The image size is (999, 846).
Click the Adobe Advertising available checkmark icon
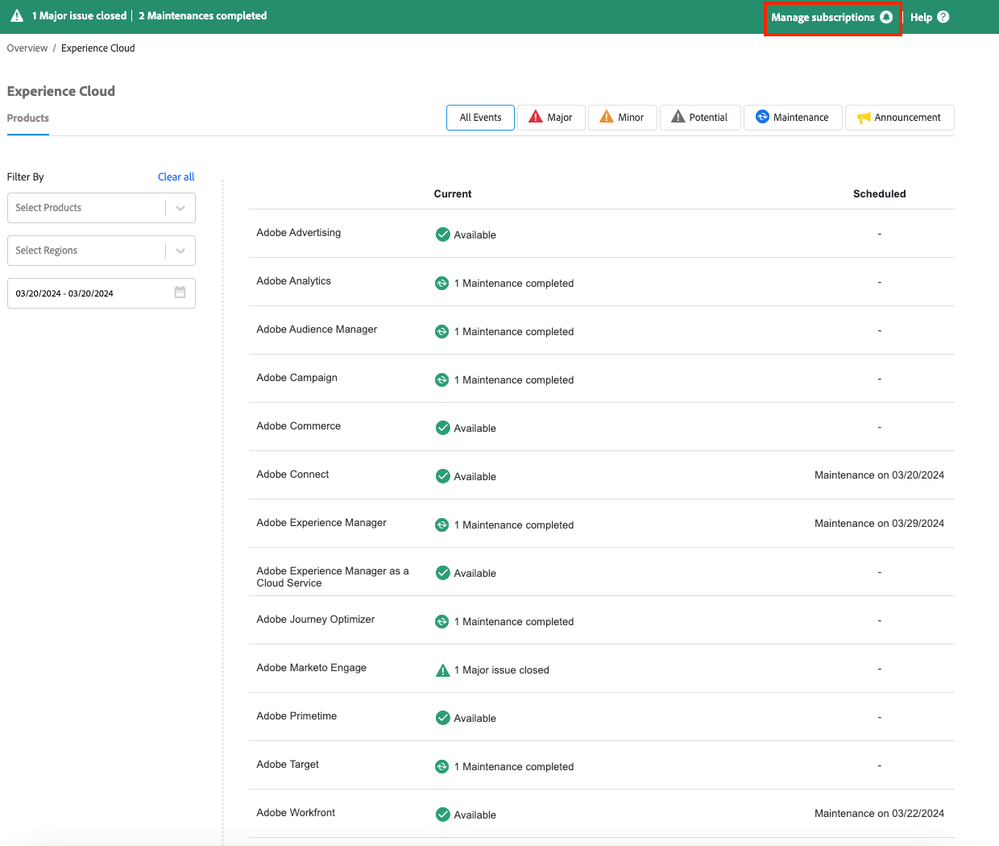click(443, 234)
